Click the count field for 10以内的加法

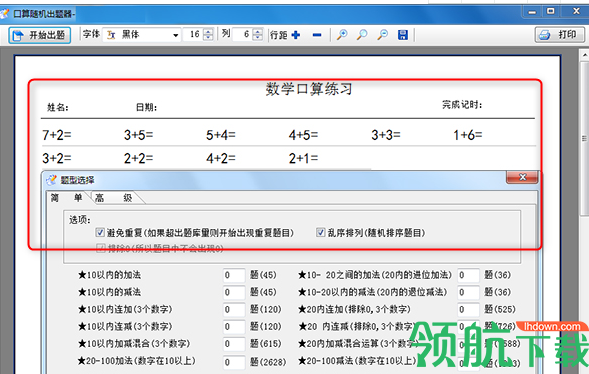(x=234, y=275)
